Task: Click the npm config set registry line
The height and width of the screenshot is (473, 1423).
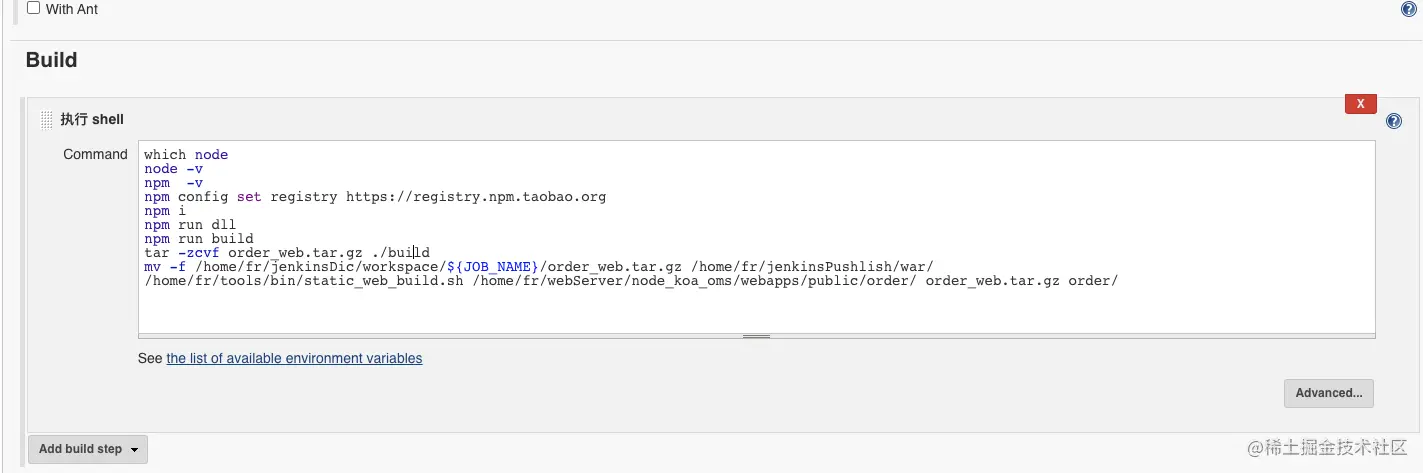Action: pyautogui.click(x=375, y=197)
